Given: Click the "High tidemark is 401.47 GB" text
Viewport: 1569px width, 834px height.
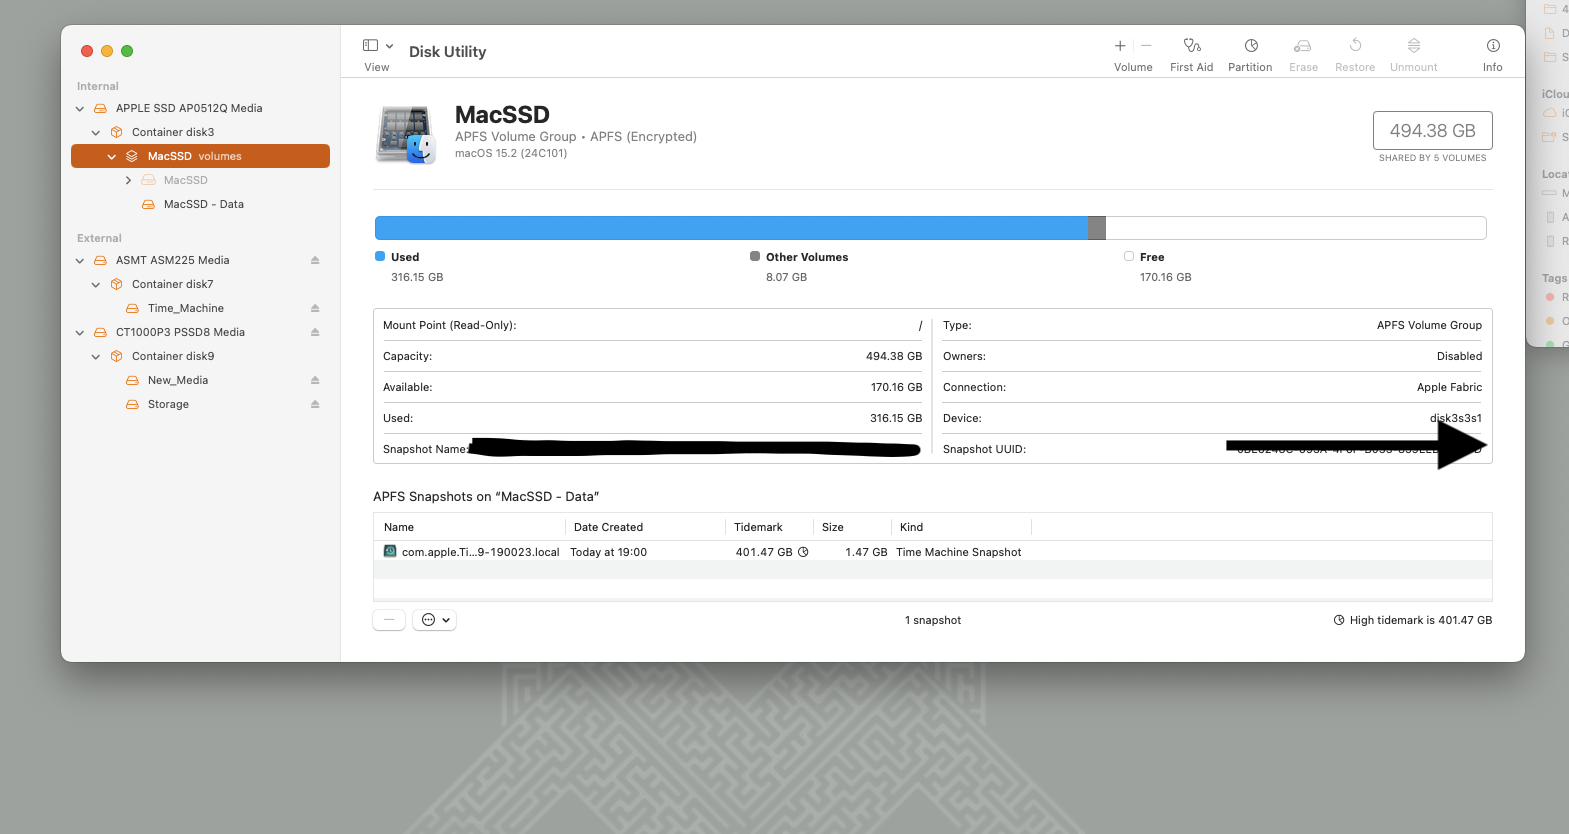Looking at the screenshot, I should [x=1421, y=620].
